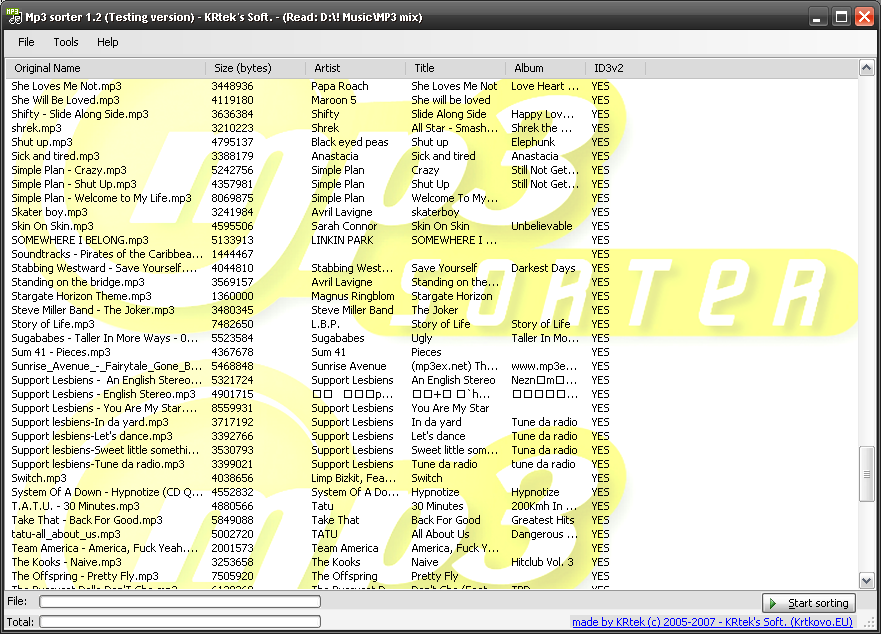881x634 pixels.
Task: Select The Offspring - Pretty Fly.mp3
Action: click(x=85, y=576)
